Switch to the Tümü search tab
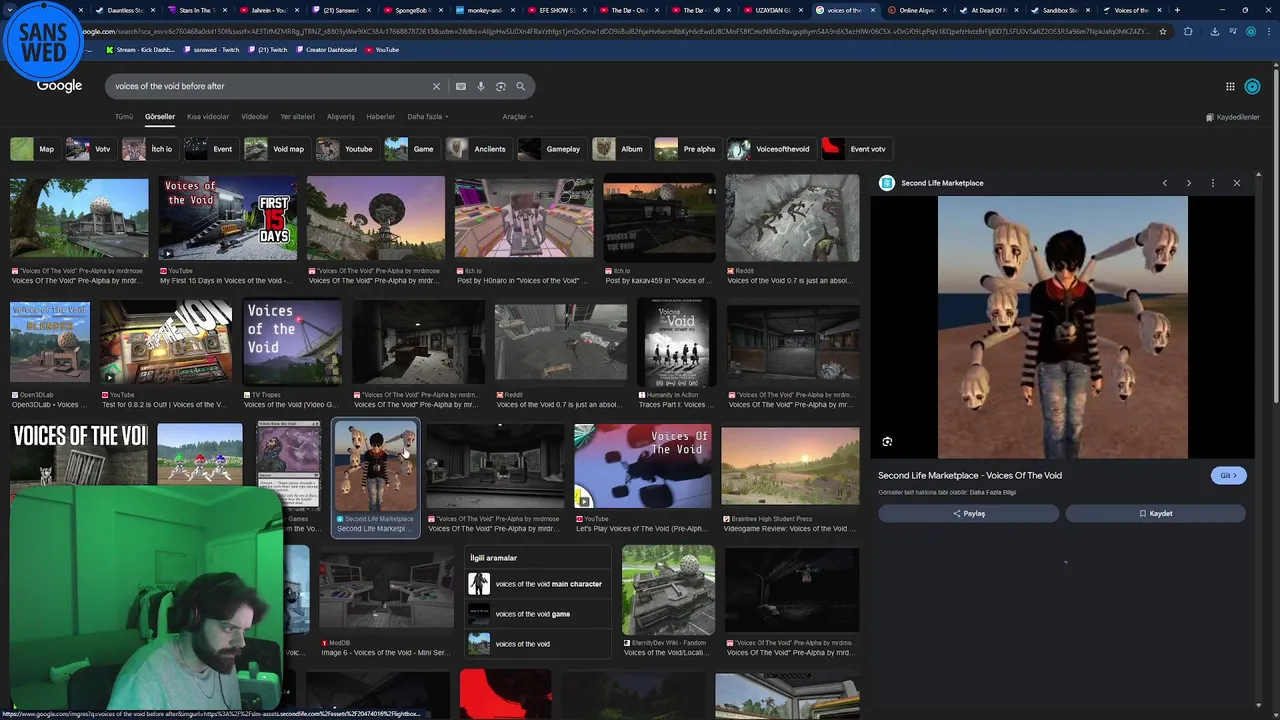Viewport: 1280px width, 720px height. 124,117
